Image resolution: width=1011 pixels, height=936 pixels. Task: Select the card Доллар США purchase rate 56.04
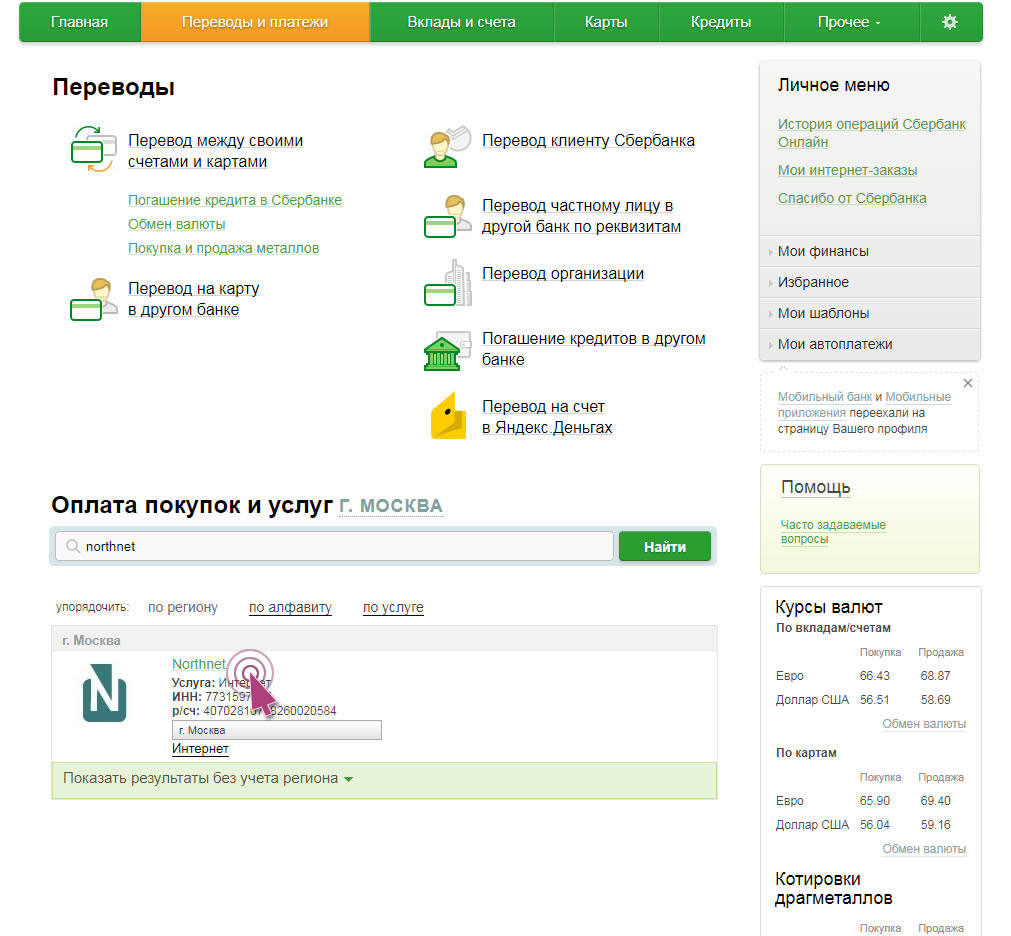(874, 824)
